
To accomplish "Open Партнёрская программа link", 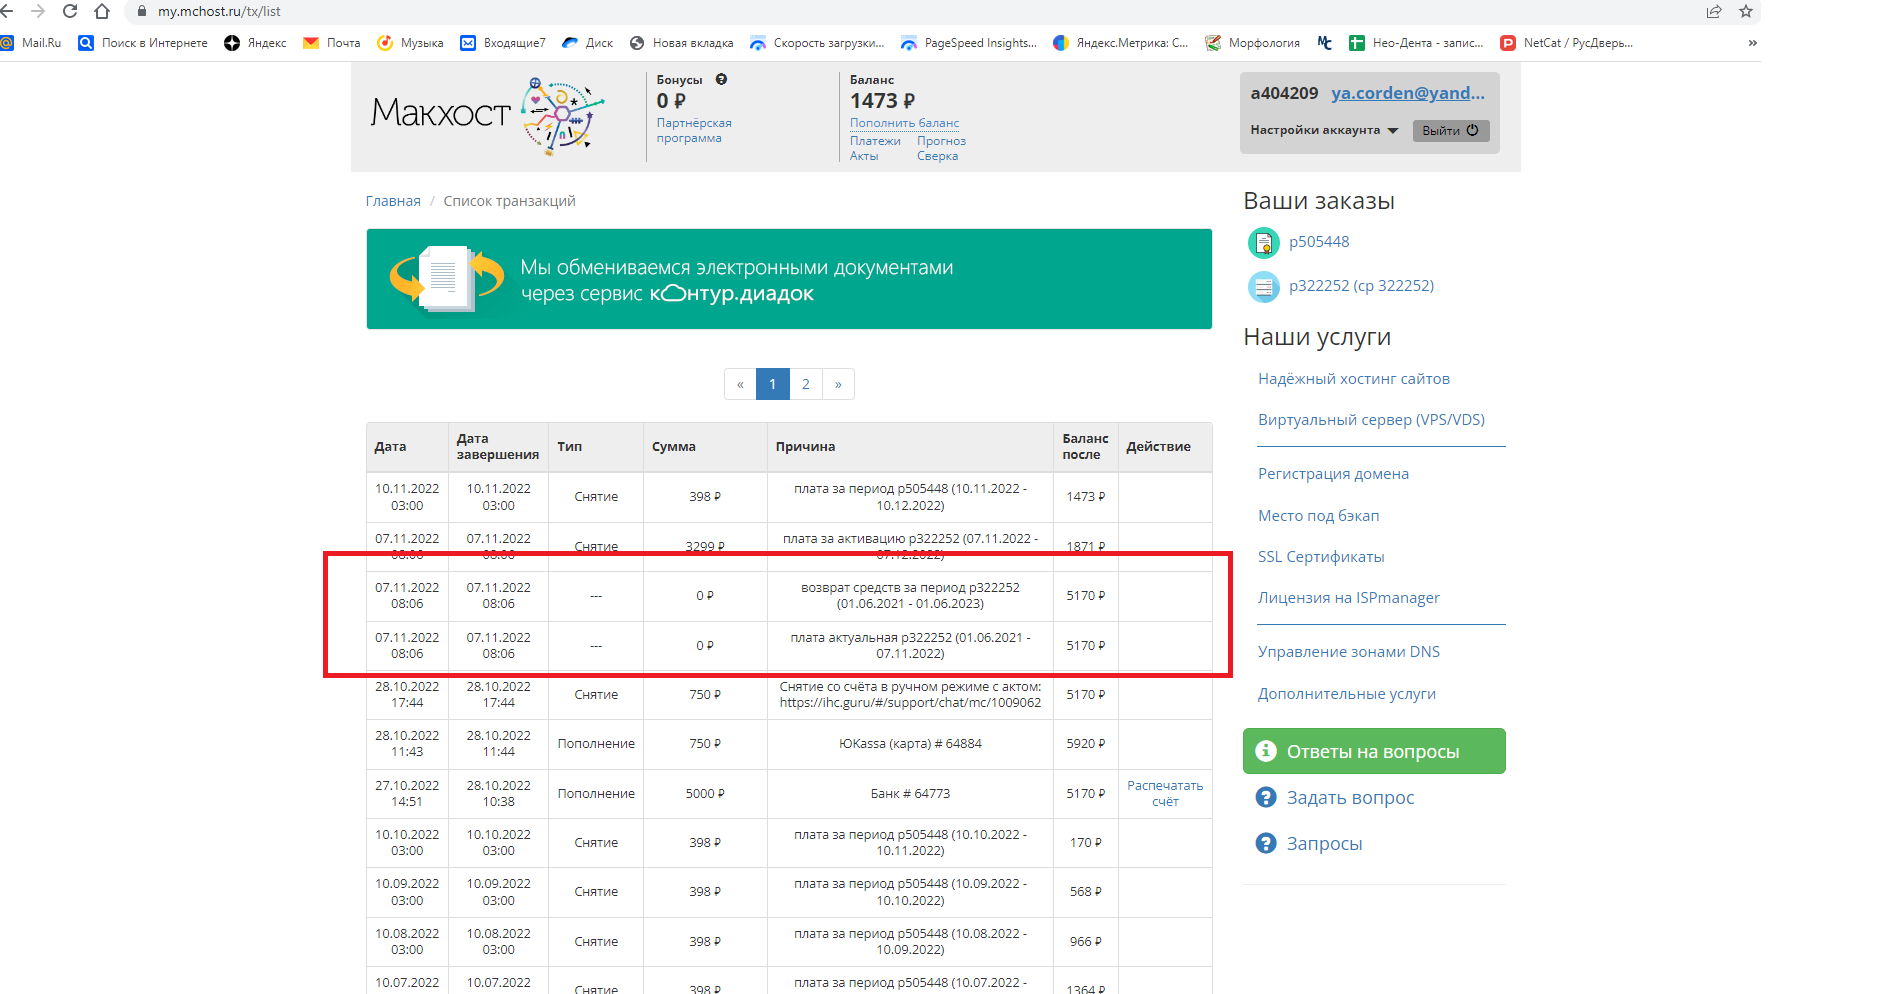I will (694, 131).
